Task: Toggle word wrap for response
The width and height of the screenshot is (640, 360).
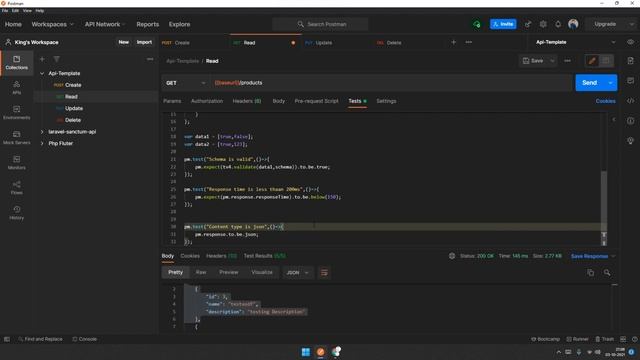Action: [x=324, y=273]
